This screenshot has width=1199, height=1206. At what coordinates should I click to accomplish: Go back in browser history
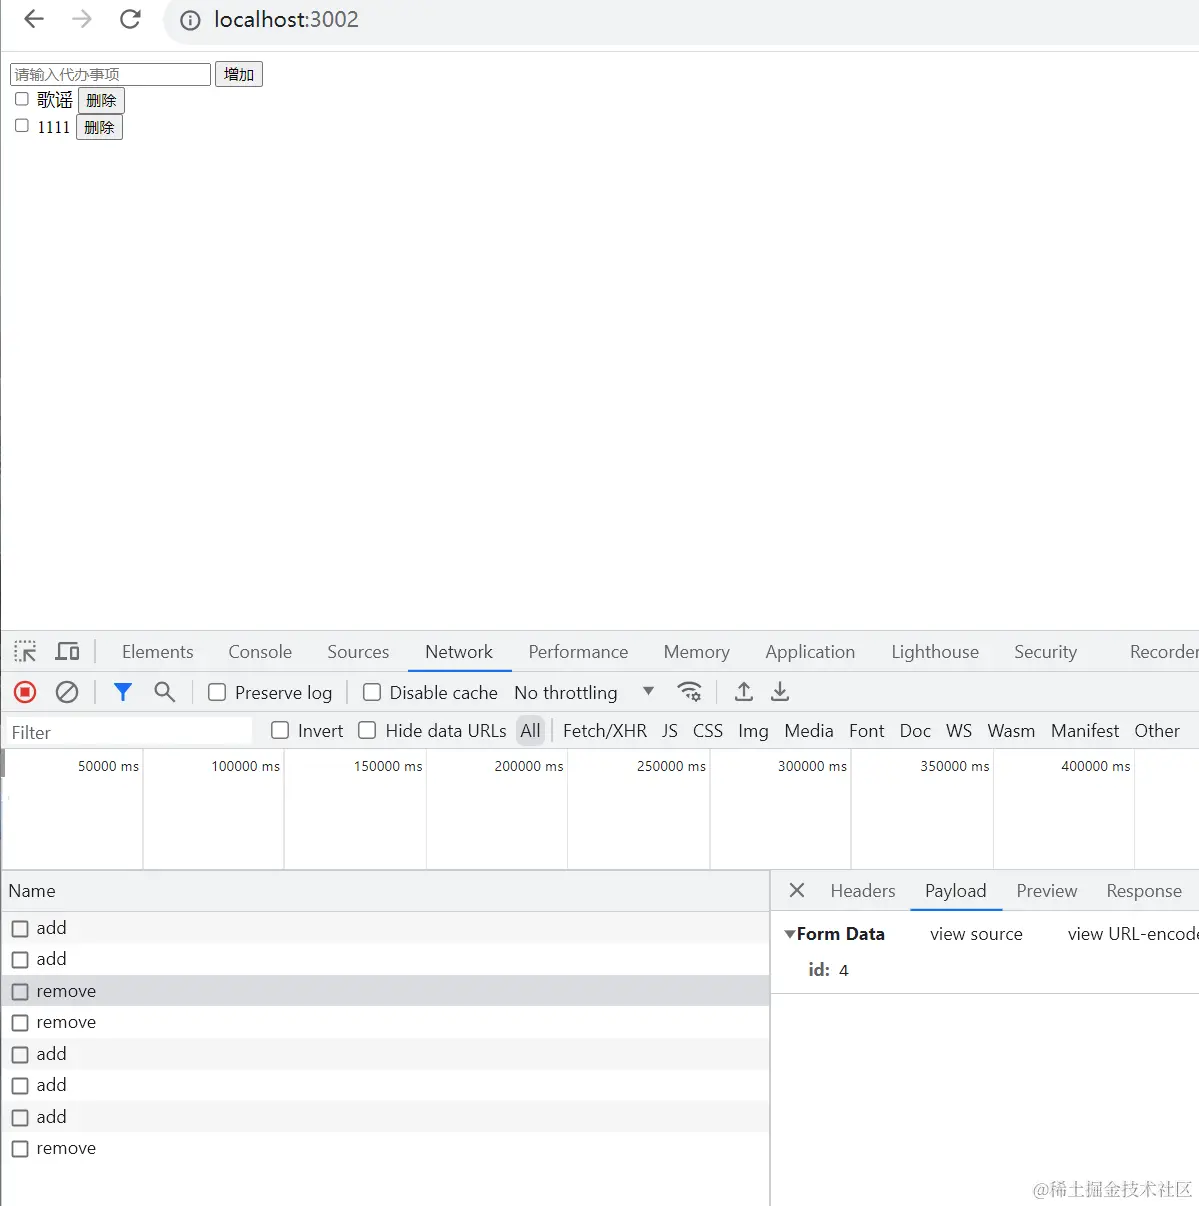[34, 19]
